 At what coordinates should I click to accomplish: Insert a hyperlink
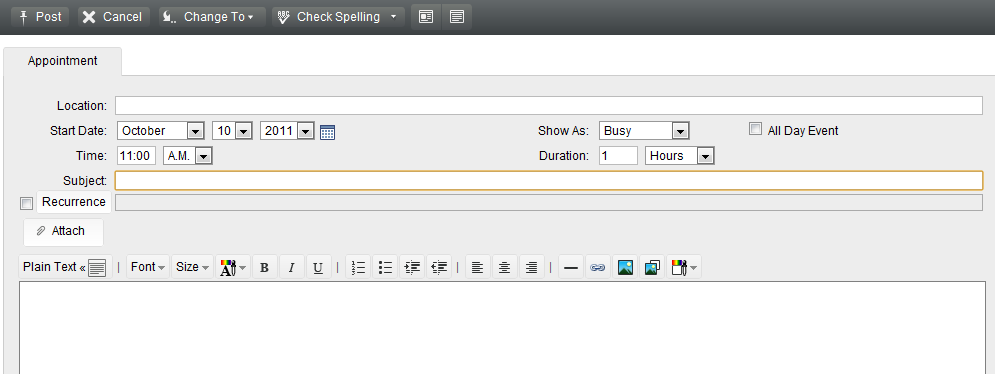coord(598,268)
